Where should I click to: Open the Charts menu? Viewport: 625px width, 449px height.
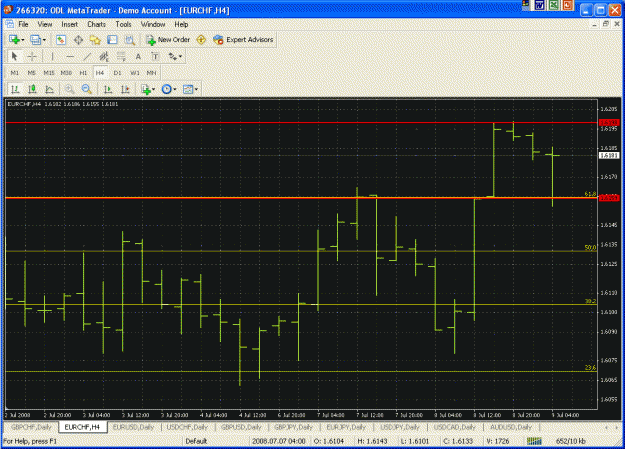(x=96, y=24)
